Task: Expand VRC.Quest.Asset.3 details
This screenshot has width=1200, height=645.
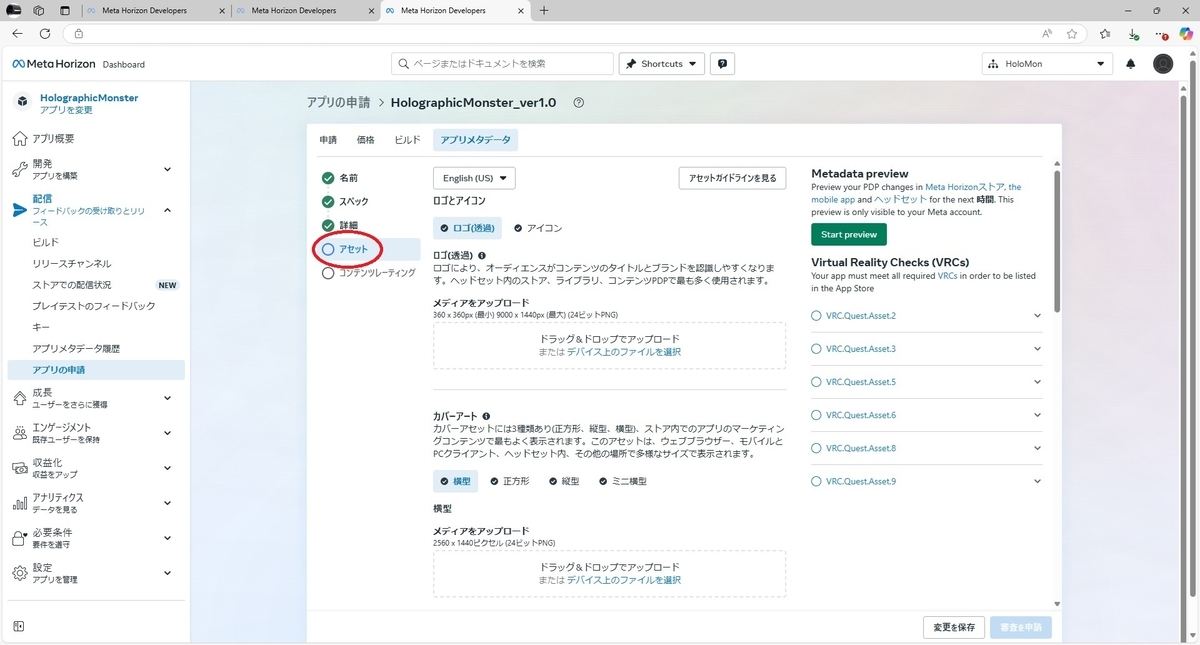Action: (1037, 349)
